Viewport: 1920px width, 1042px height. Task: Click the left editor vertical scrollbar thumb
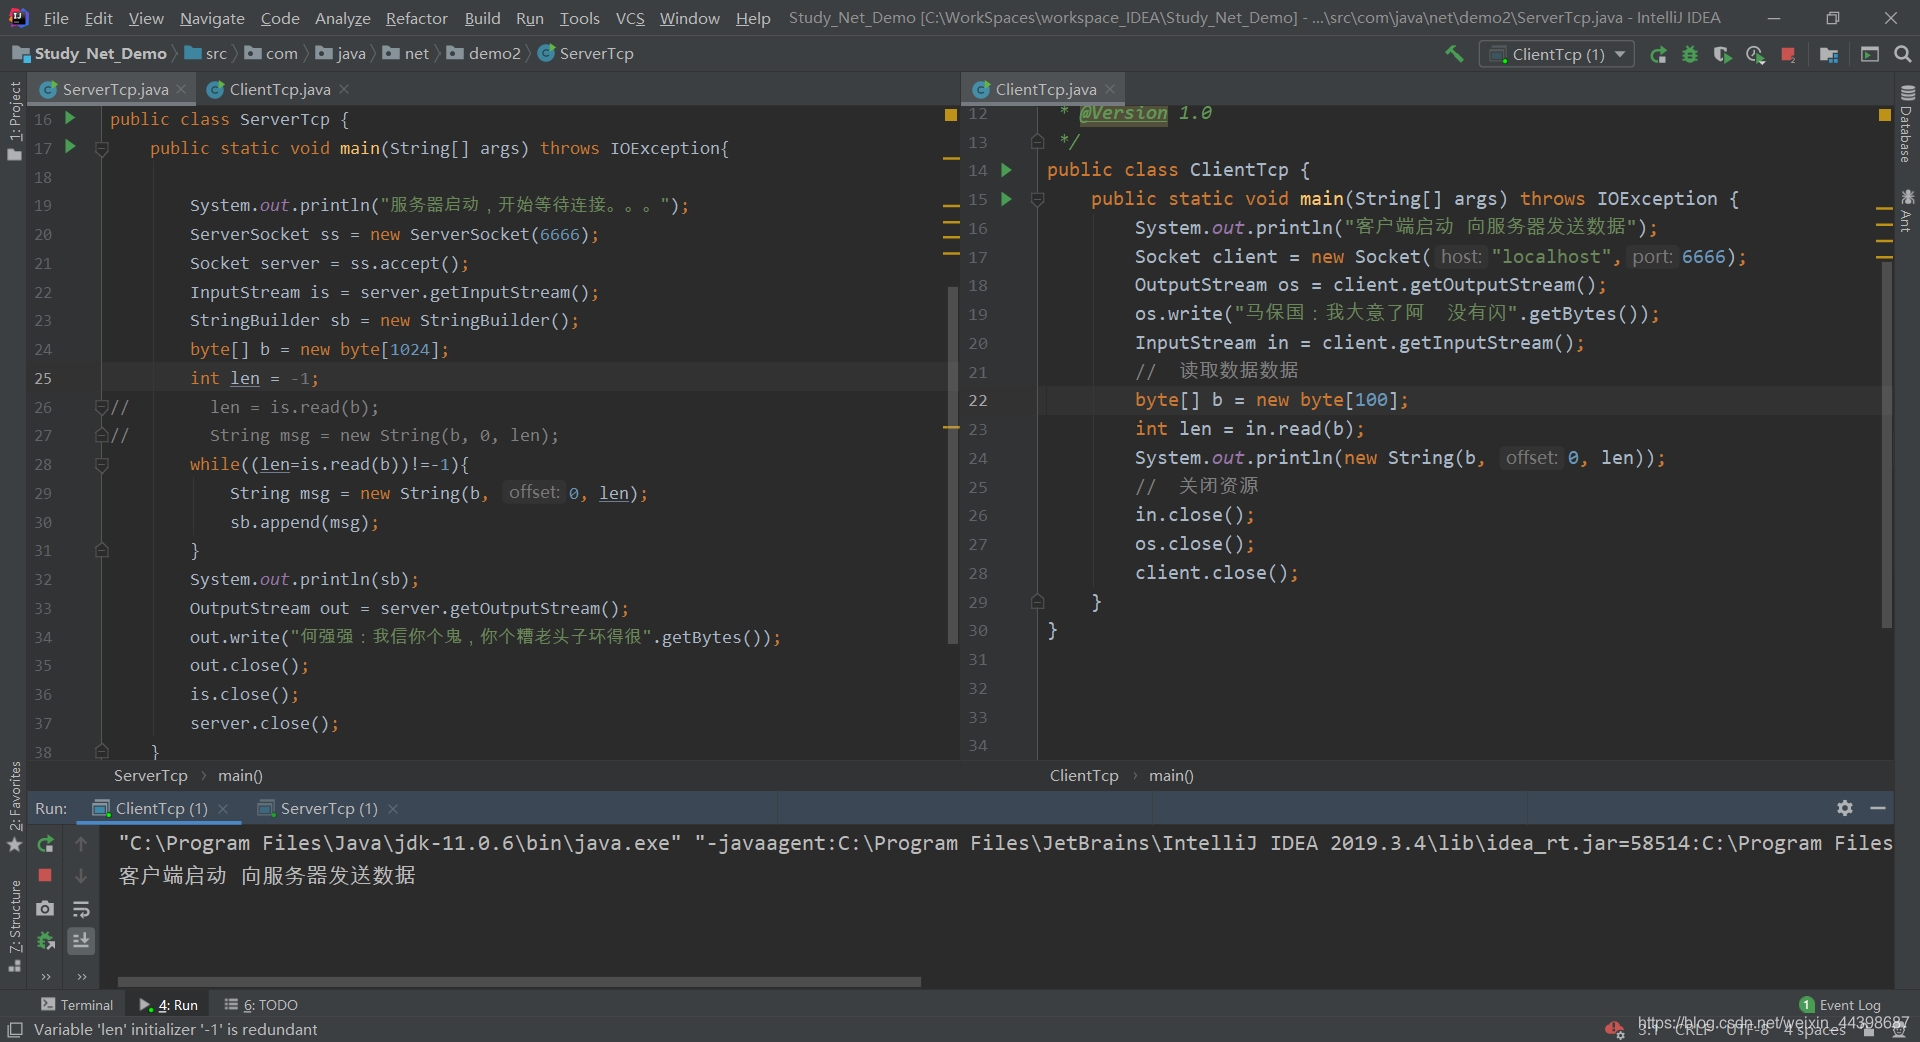tap(952, 465)
